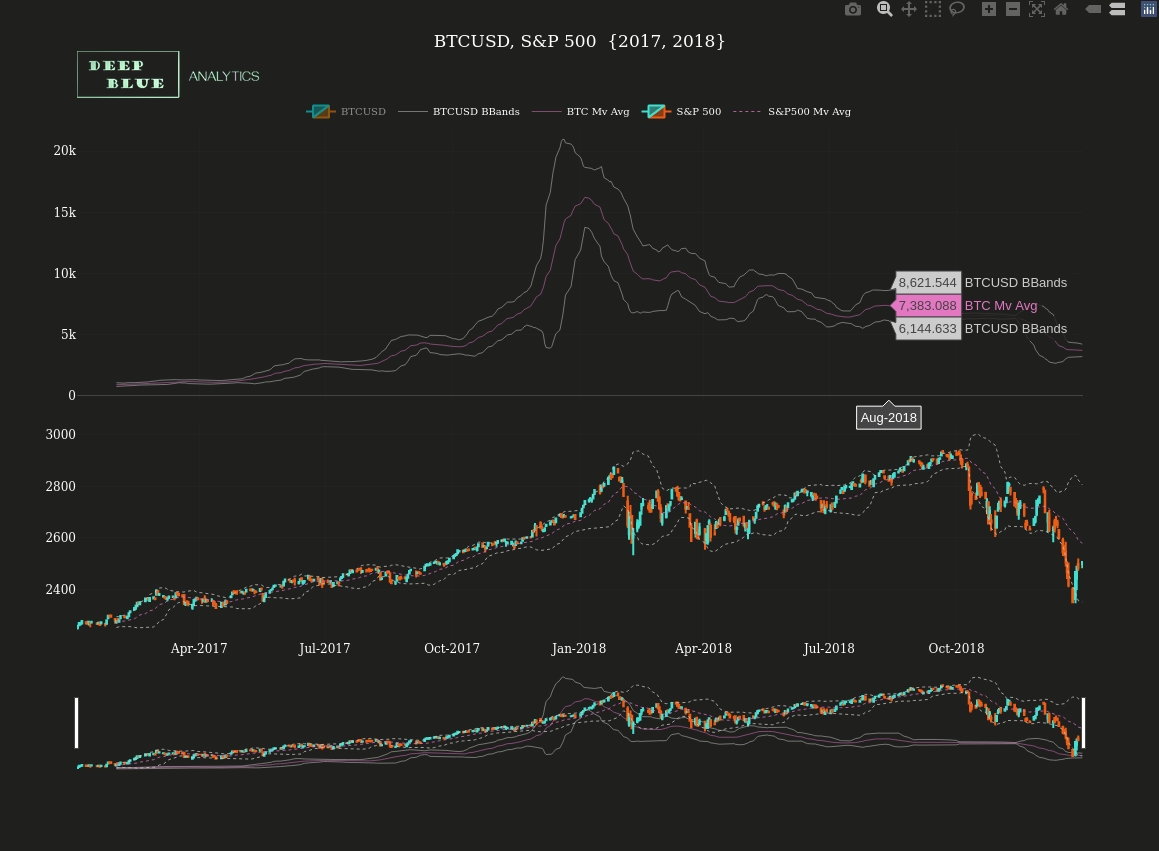1159x851 pixels.
Task: Choose the Box Select tool
Action: click(932, 9)
